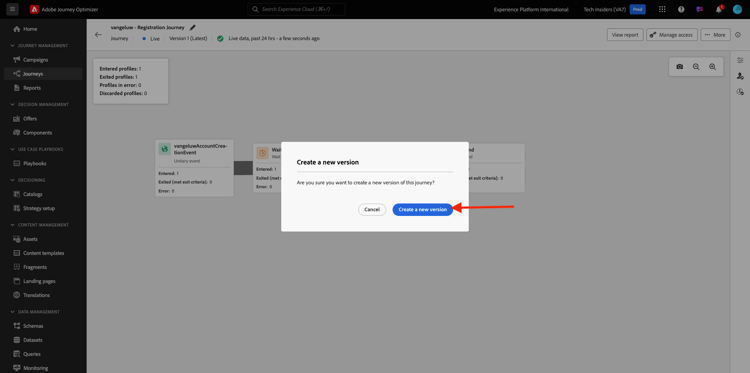Edit journey name with pencil icon

coord(193,28)
